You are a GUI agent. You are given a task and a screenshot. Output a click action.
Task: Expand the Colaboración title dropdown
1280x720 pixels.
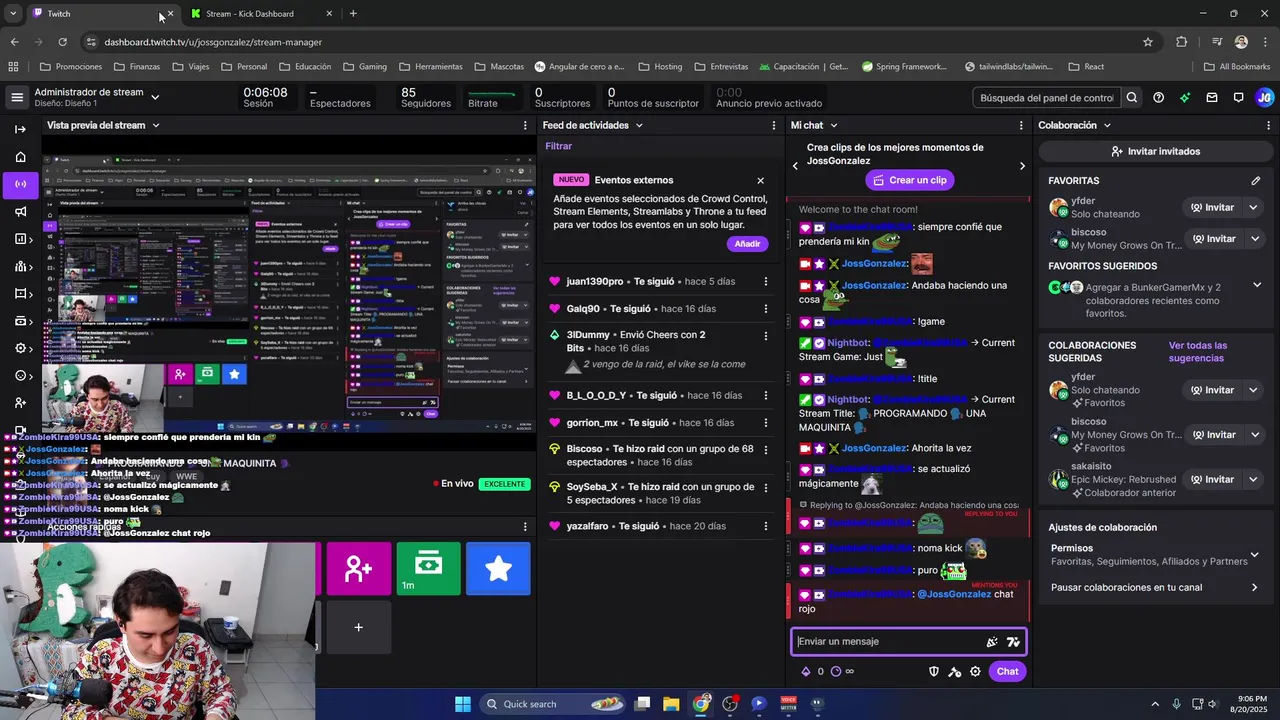point(1106,125)
